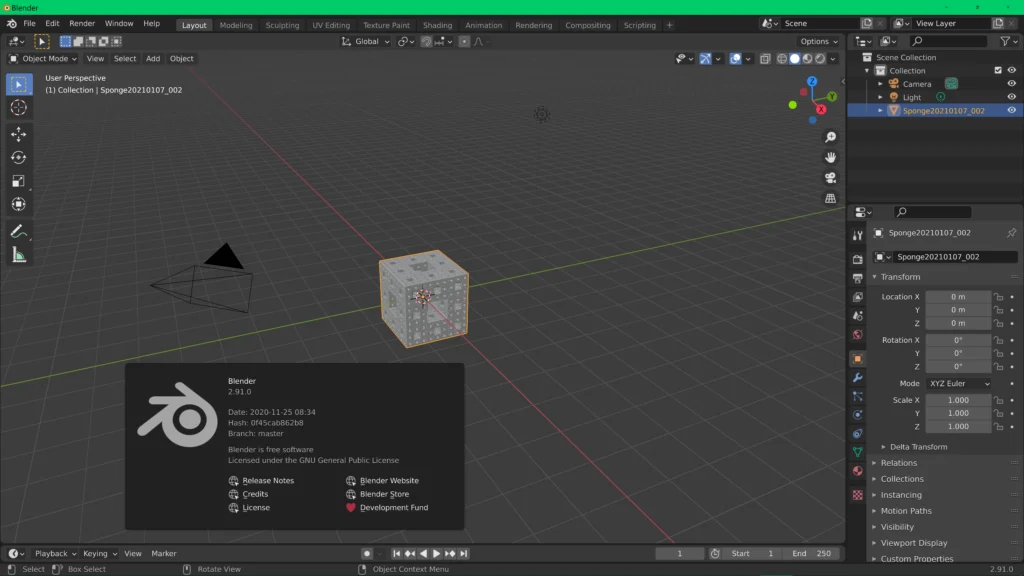Expand the Viewport Display panel

pyautogui.click(x=913, y=543)
